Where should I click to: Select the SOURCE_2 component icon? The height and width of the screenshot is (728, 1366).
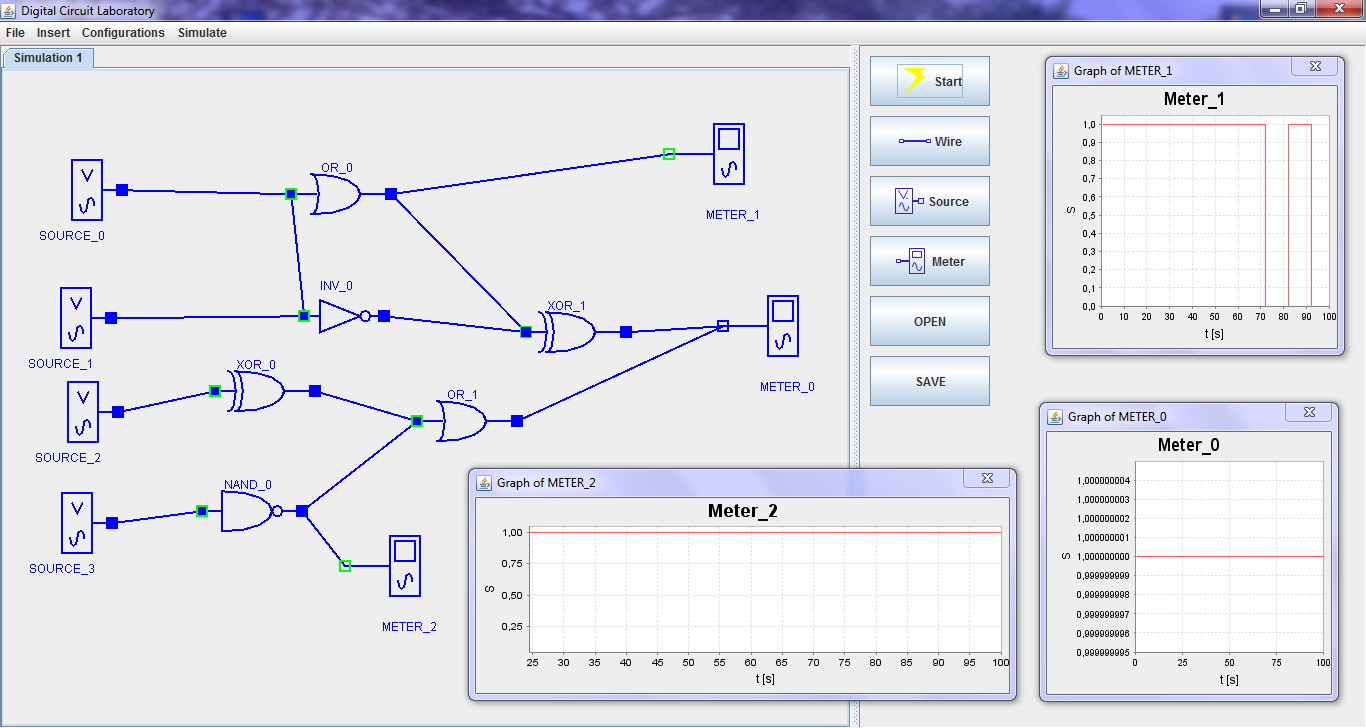[x=83, y=411]
